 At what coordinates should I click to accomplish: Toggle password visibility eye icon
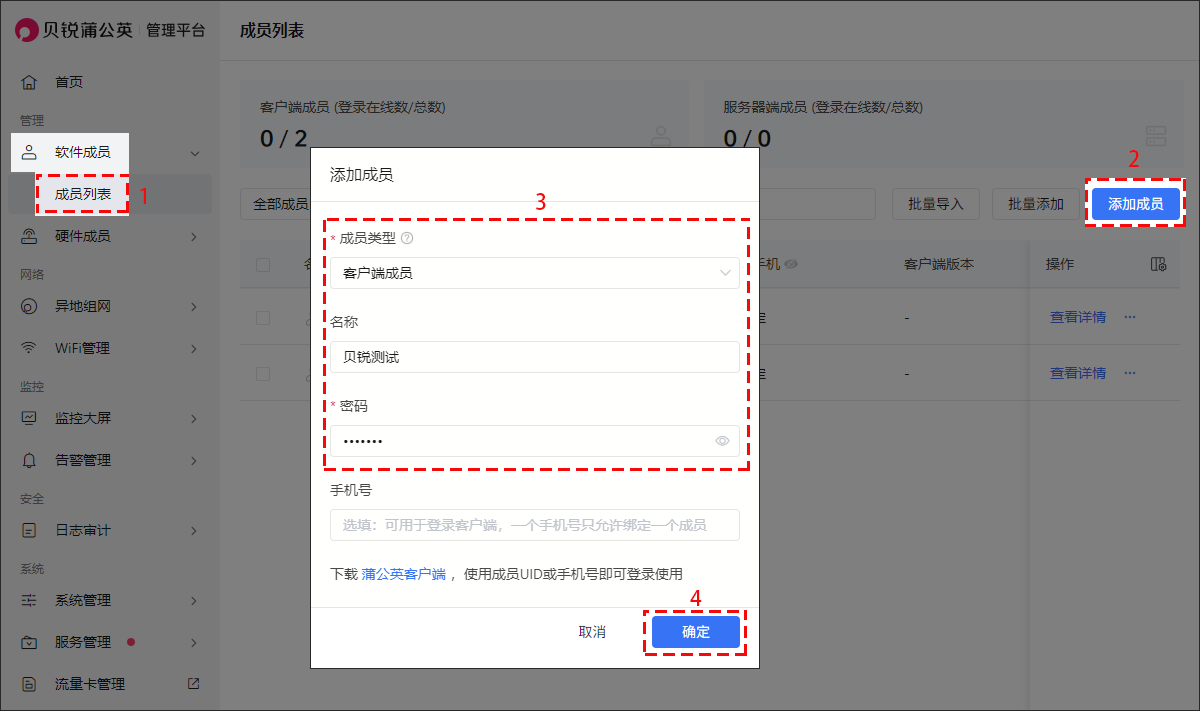(x=722, y=441)
